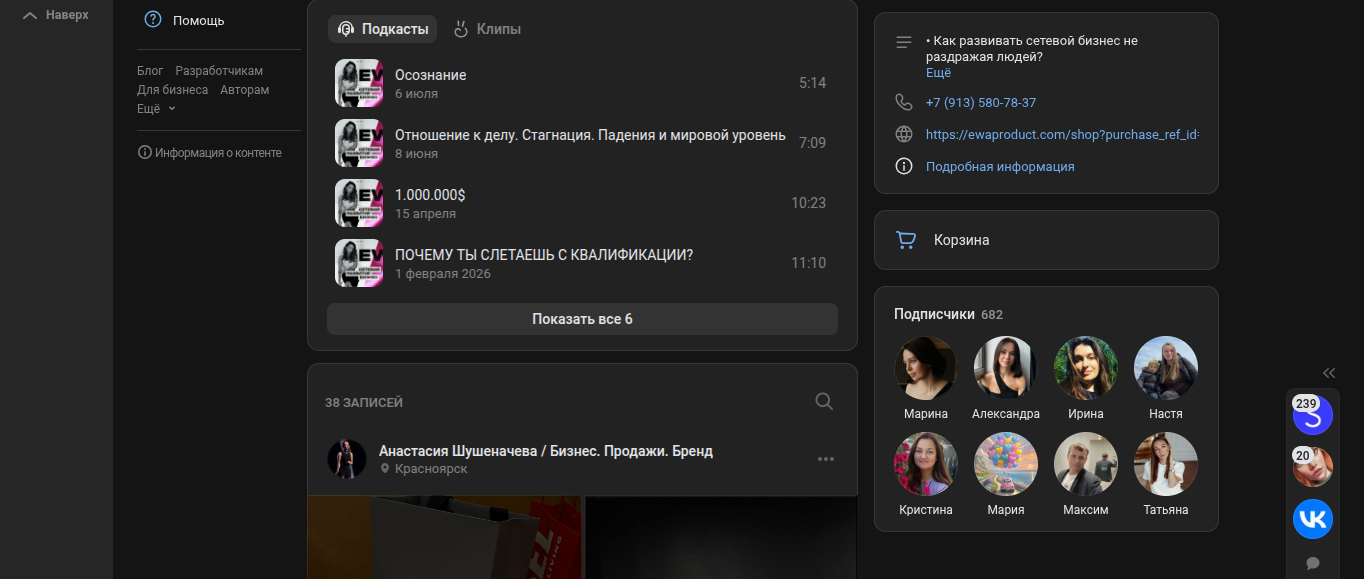1364x579 pixels.
Task: Click the phone handset icon
Action: [904, 102]
